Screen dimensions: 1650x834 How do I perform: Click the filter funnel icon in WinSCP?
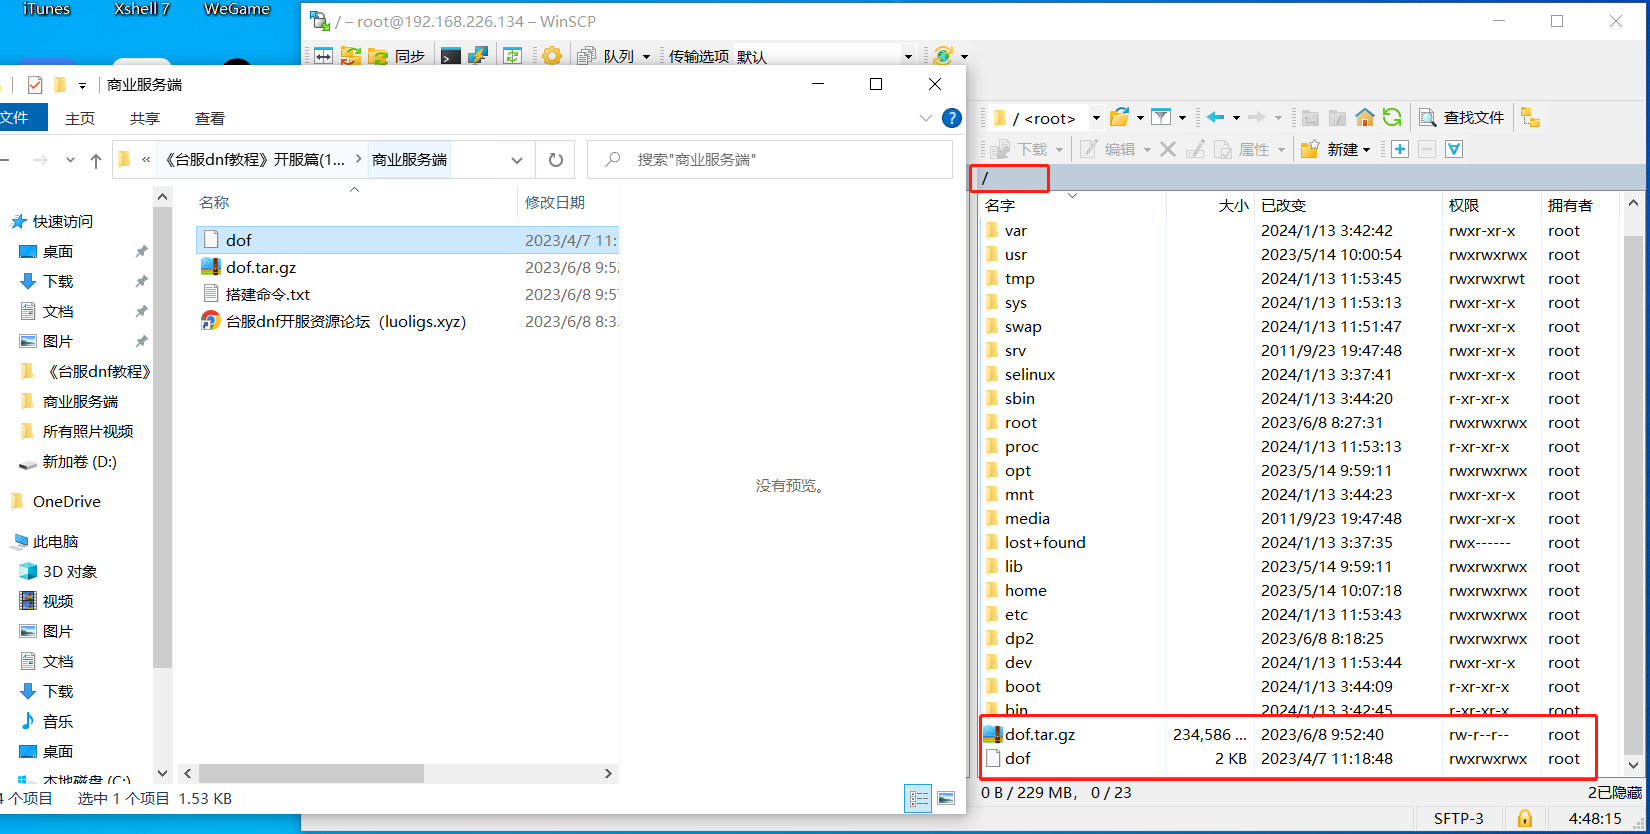point(1161,118)
